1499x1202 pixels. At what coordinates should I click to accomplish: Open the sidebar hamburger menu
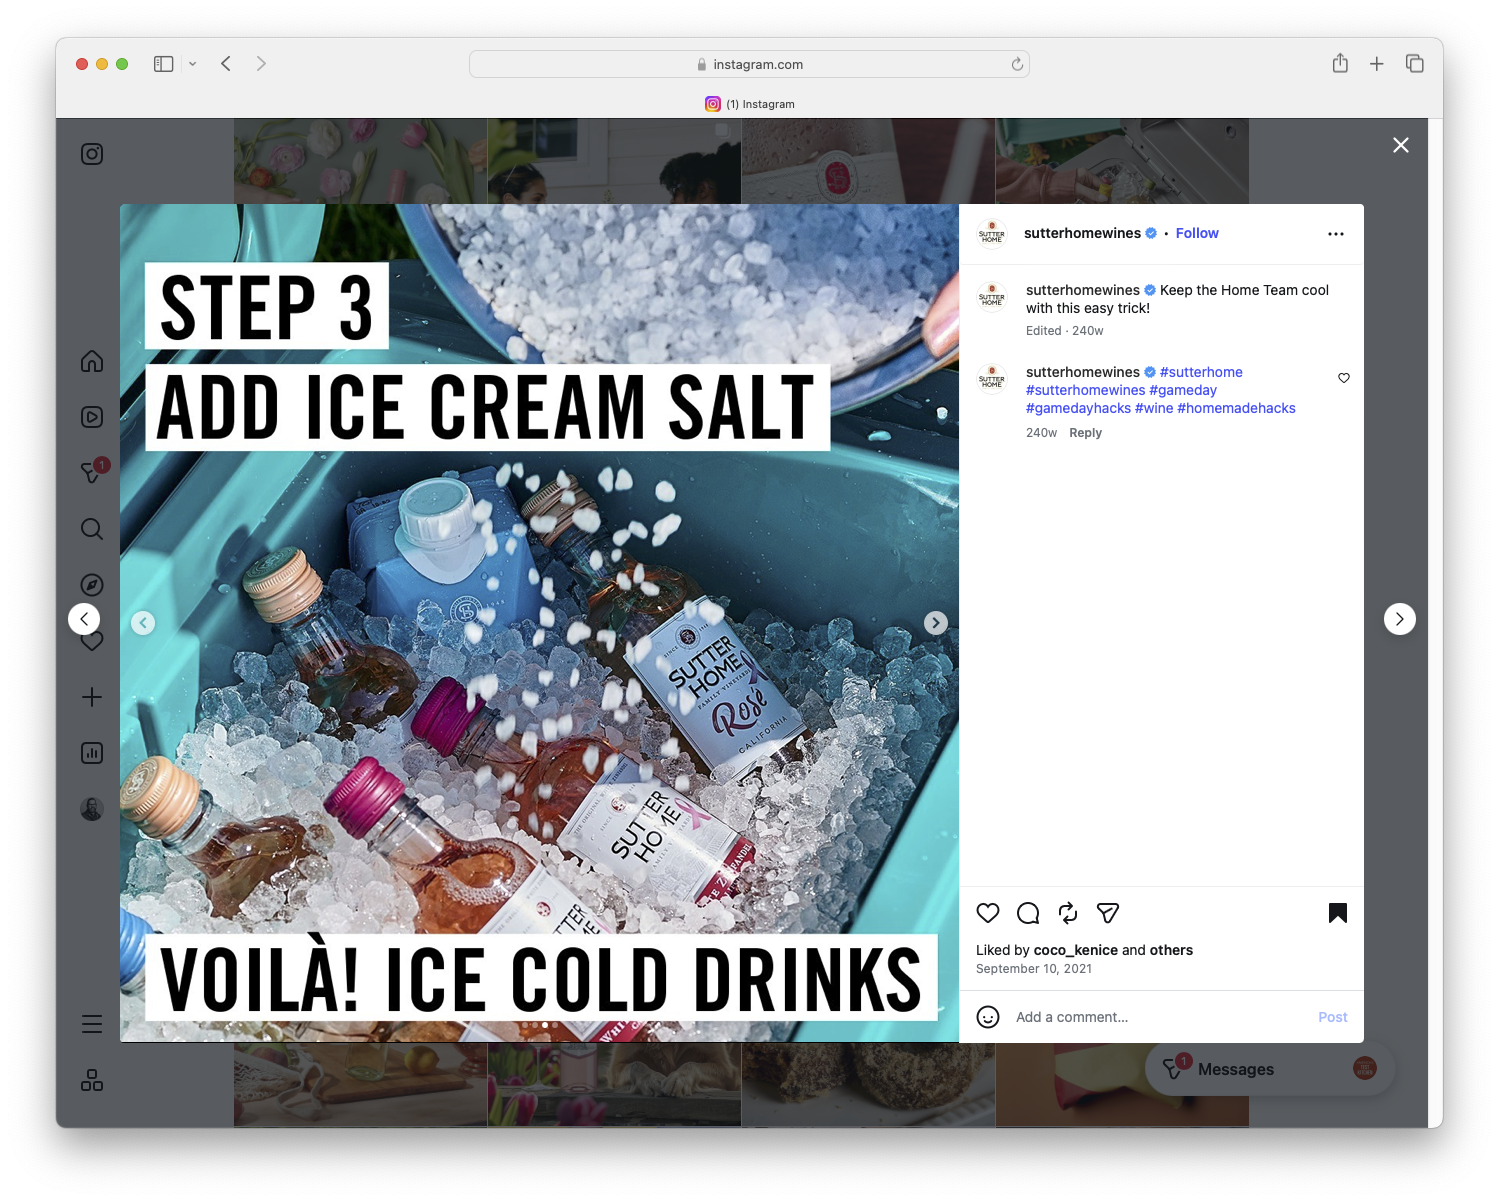pos(91,1023)
